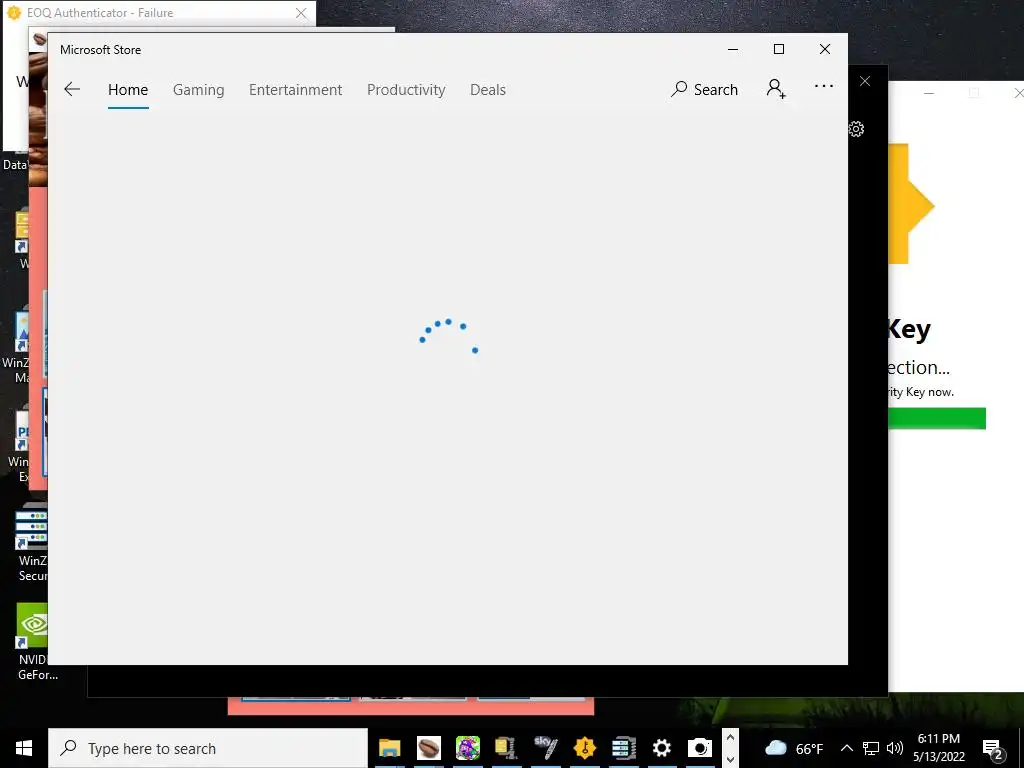
Task: Minimize the Microsoft Store window
Action: click(733, 49)
